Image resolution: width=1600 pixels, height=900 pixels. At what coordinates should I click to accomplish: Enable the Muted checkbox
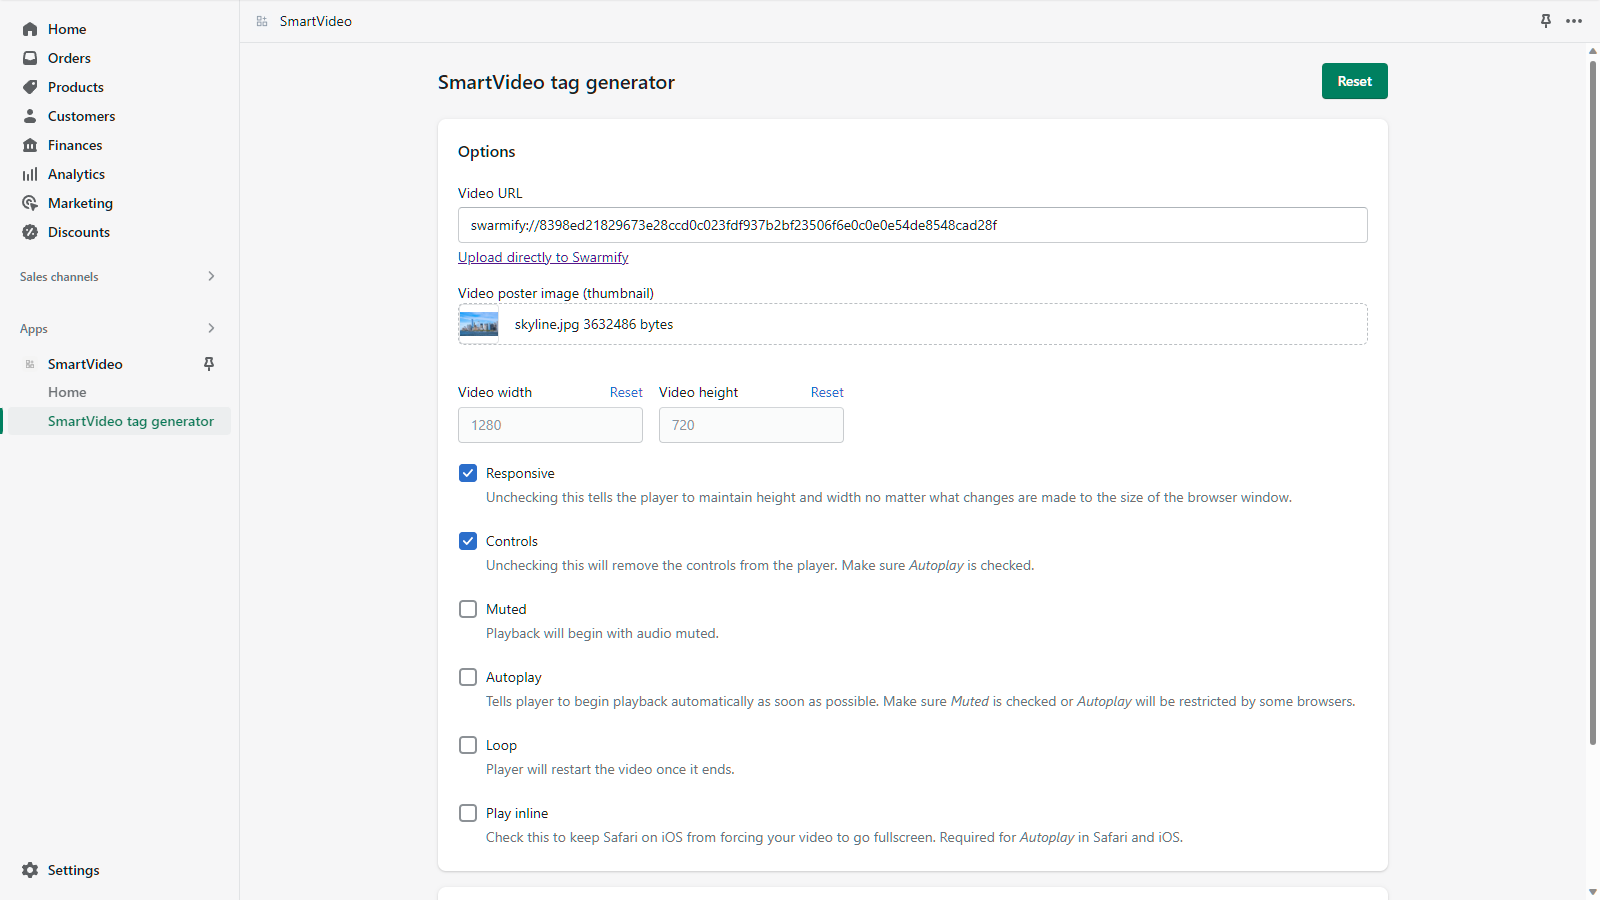468,609
